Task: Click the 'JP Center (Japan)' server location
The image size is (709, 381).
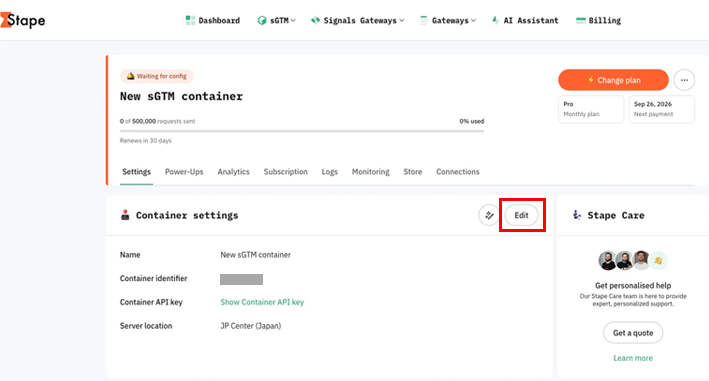Action: pos(251,326)
